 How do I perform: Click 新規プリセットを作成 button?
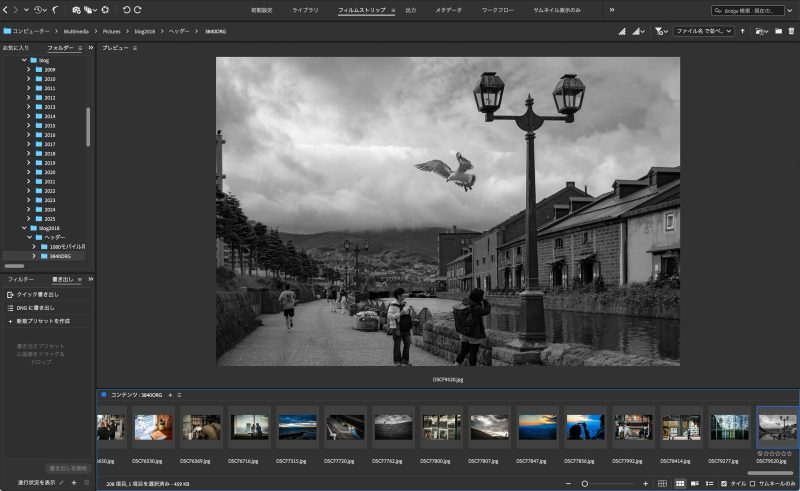(x=43, y=321)
